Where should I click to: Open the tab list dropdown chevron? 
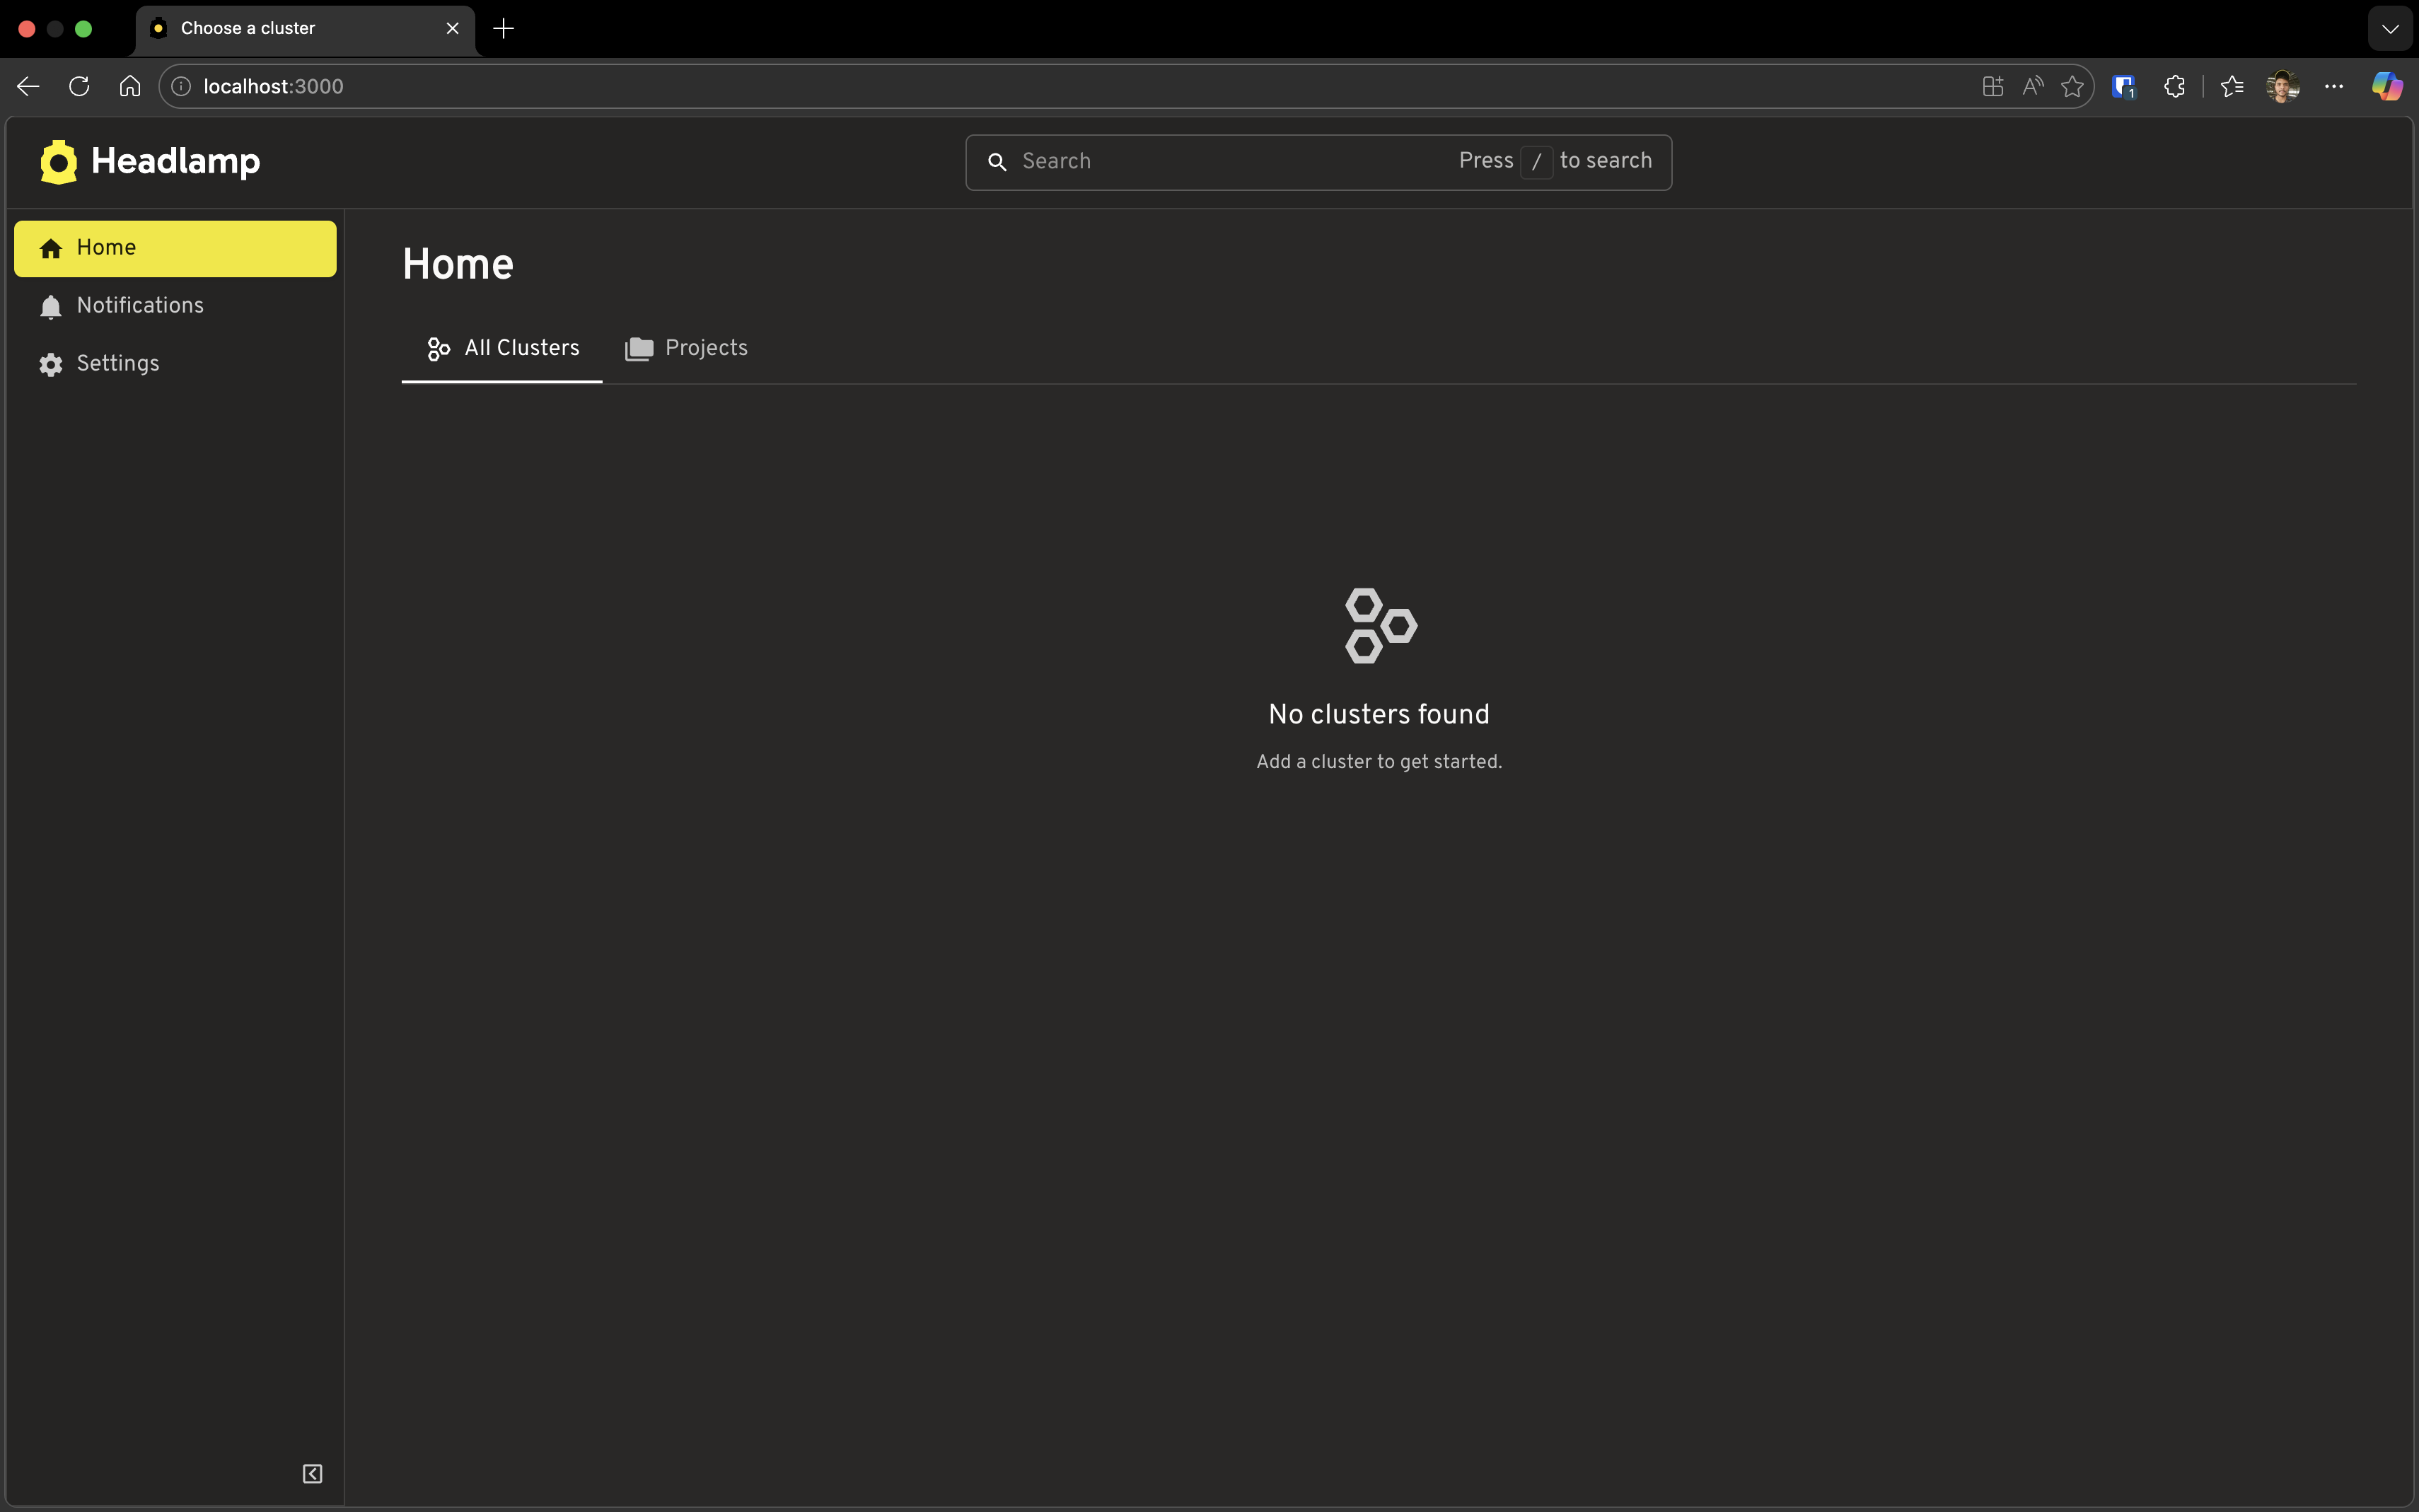click(x=2390, y=28)
